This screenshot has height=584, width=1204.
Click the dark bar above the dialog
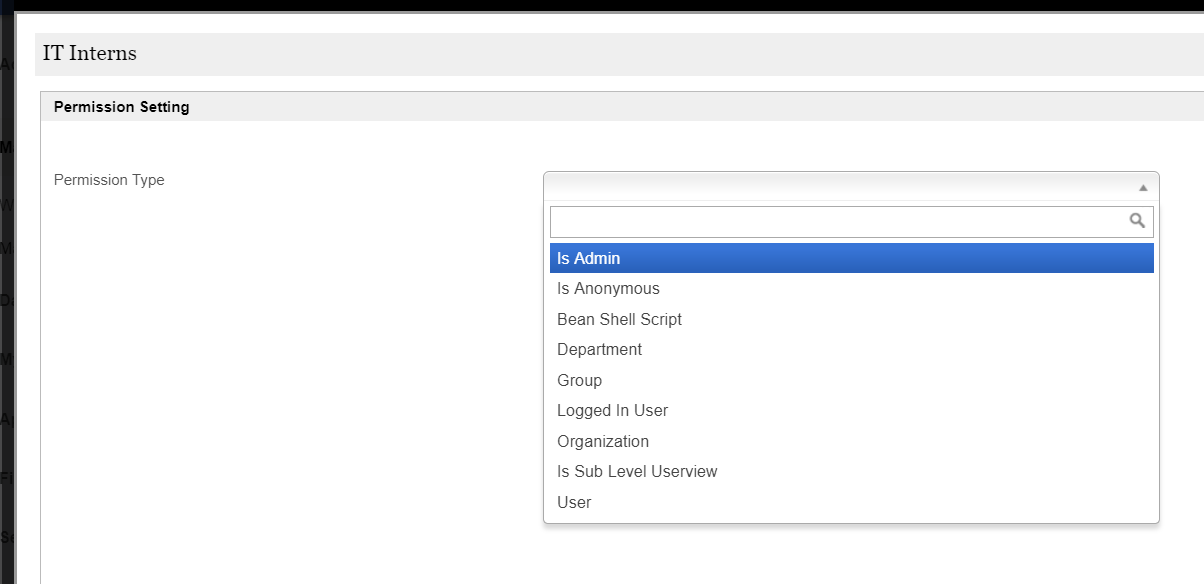[600, 5]
